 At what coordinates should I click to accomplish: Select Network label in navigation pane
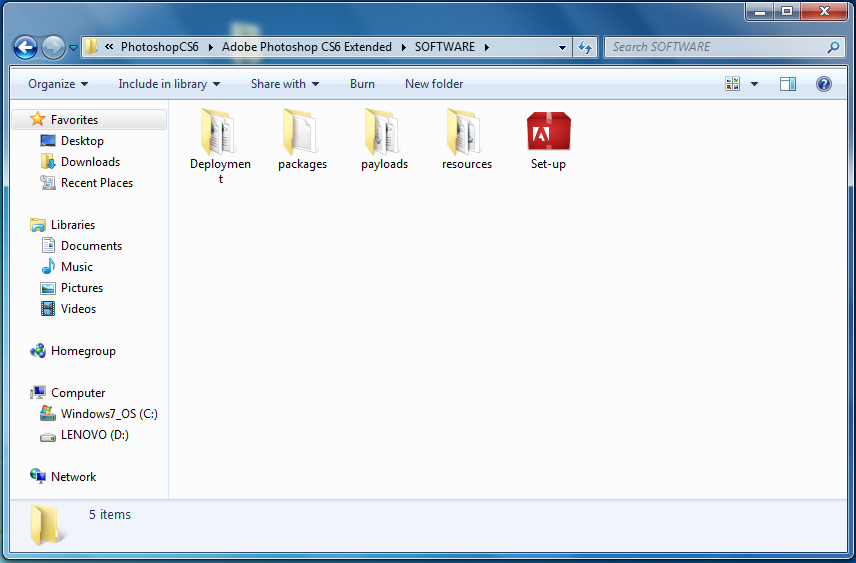click(74, 477)
